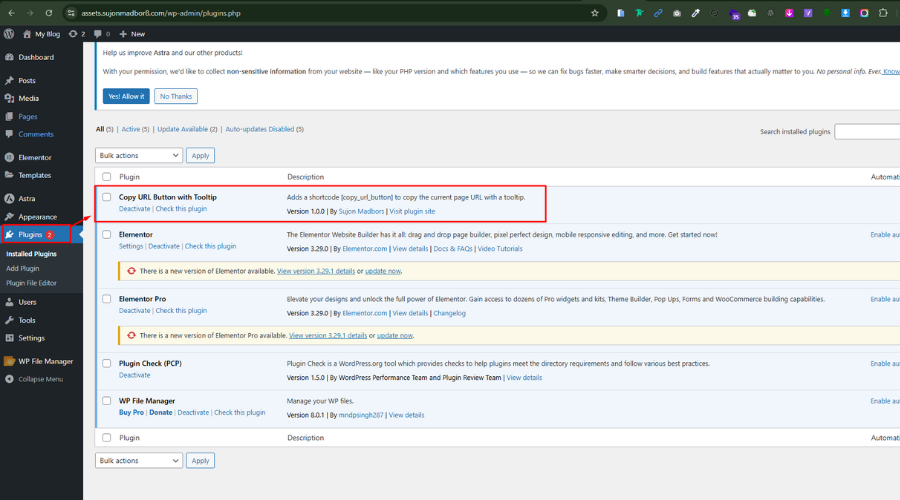Click the Elementor icon in sidebar

pyautogui.click(x=9, y=157)
